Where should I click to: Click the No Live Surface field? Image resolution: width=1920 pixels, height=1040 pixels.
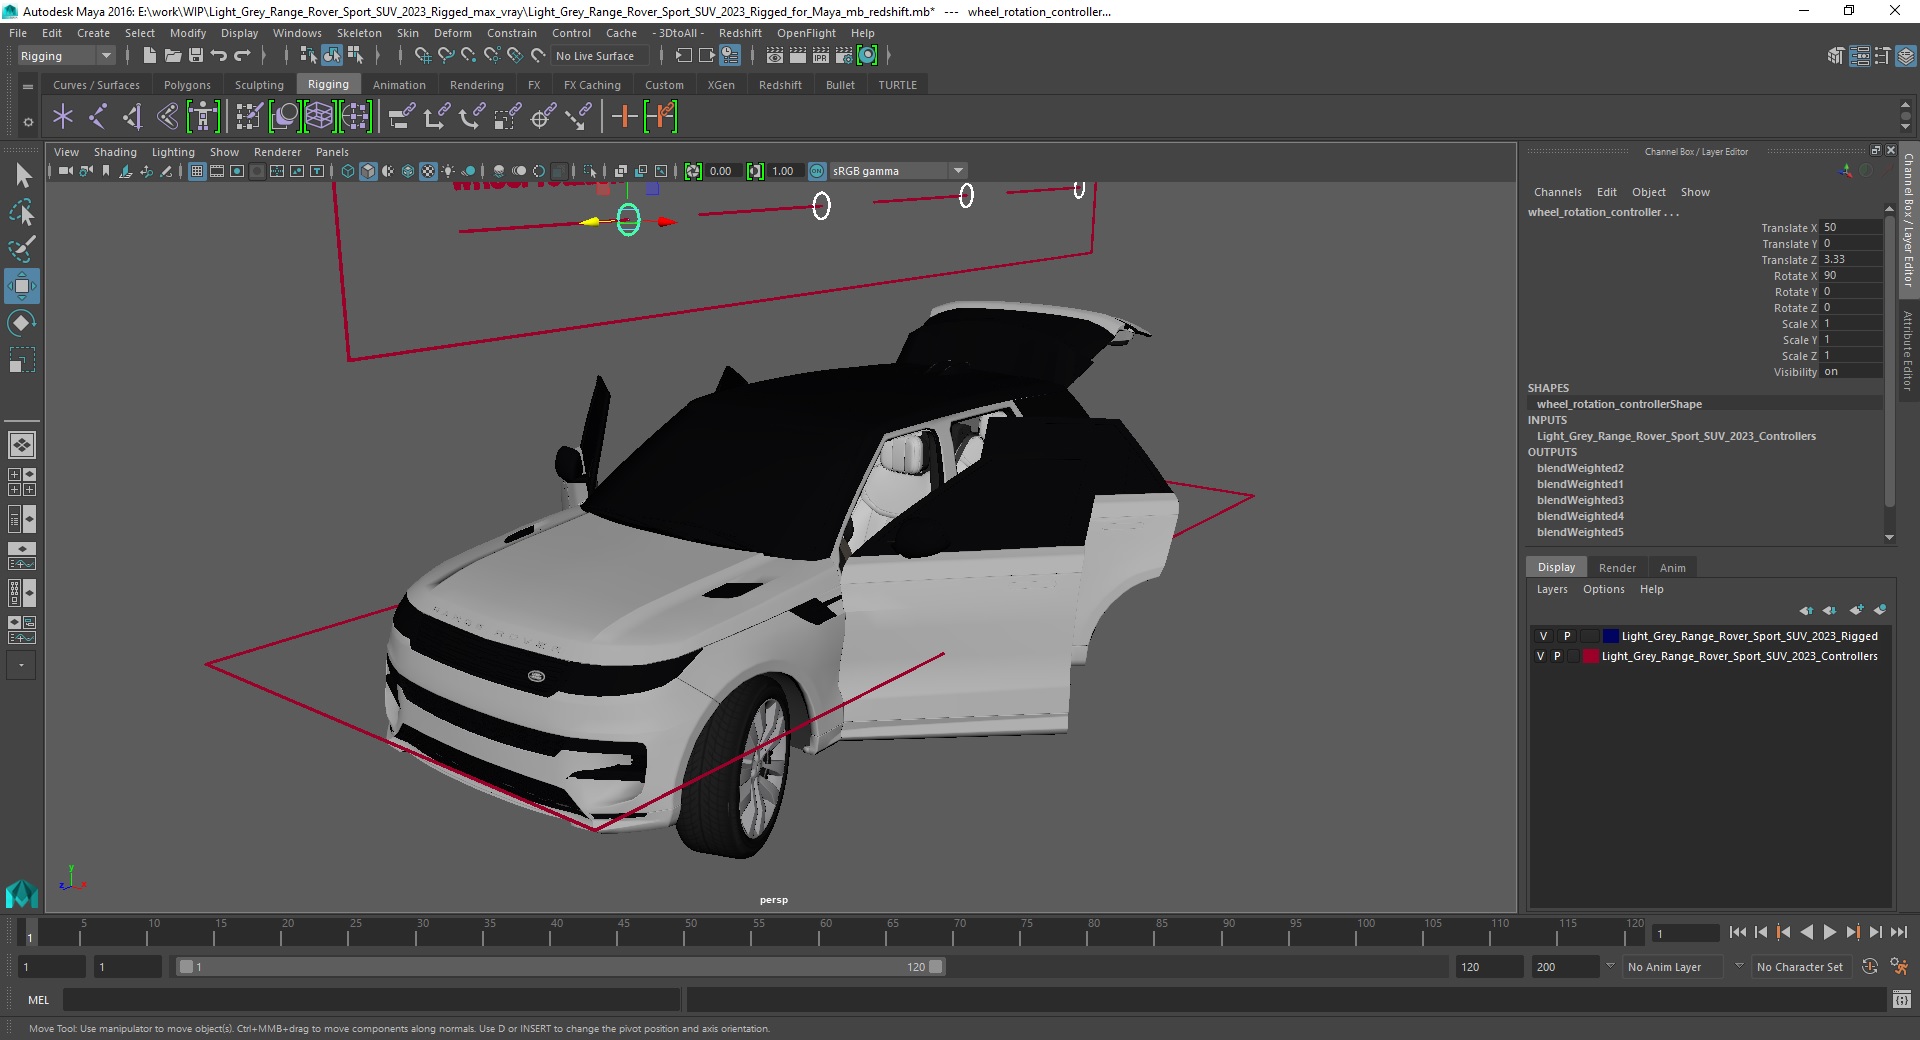pos(600,56)
